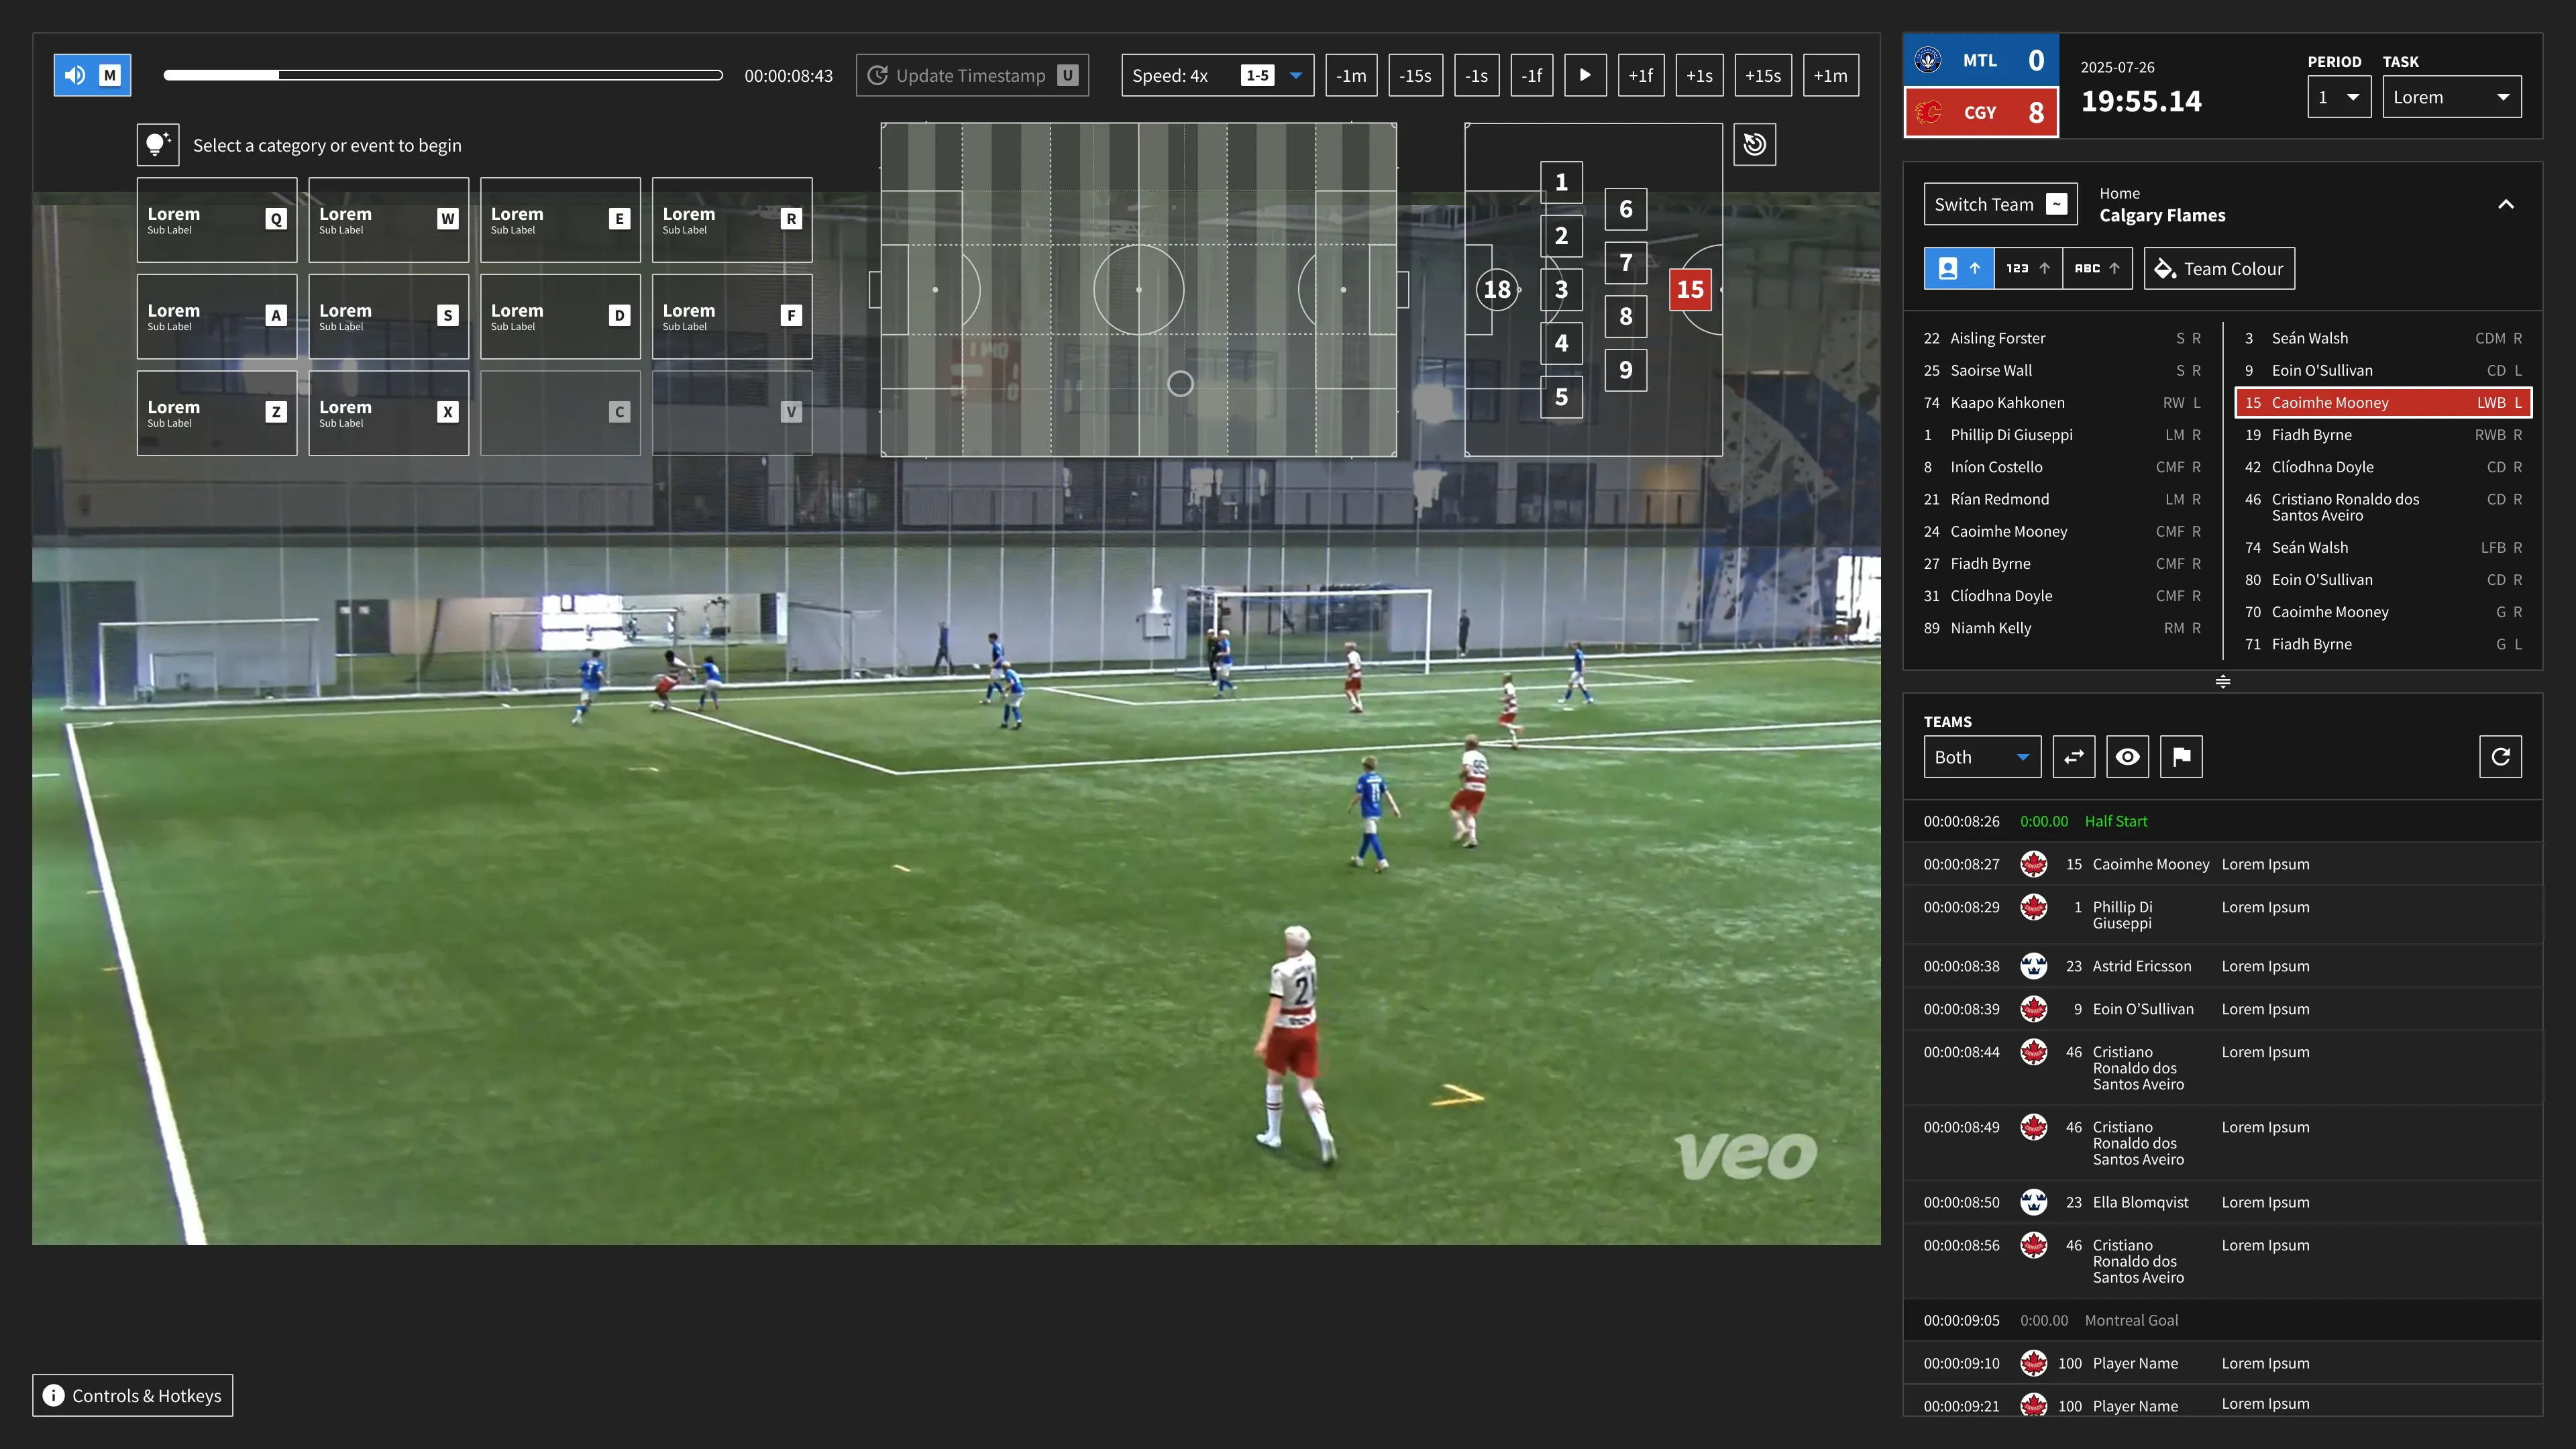The image size is (2576, 1449).
Task: Select highlighted player 15 in formation
Action: coord(1690,290)
